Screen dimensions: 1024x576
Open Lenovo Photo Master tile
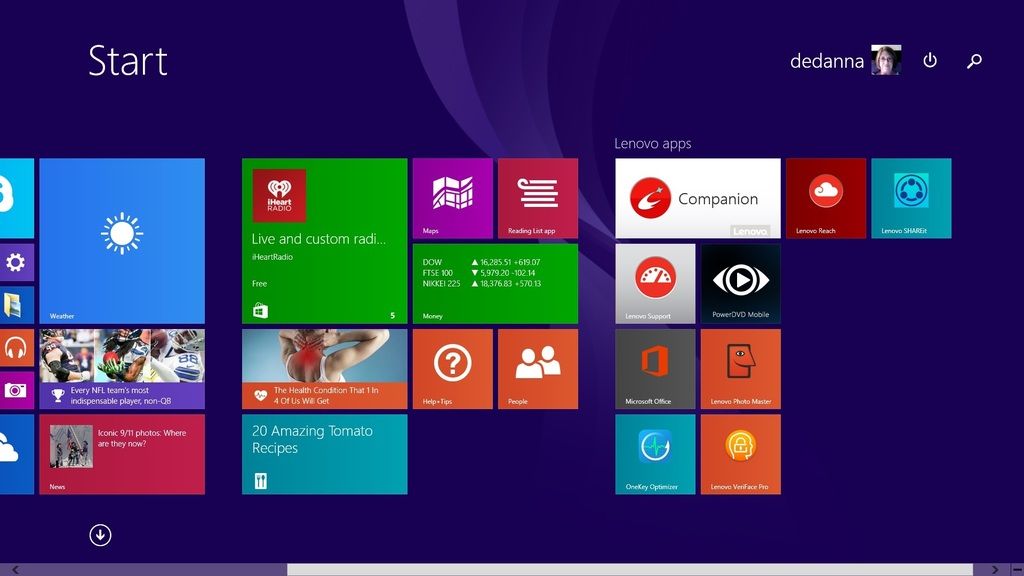point(740,368)
